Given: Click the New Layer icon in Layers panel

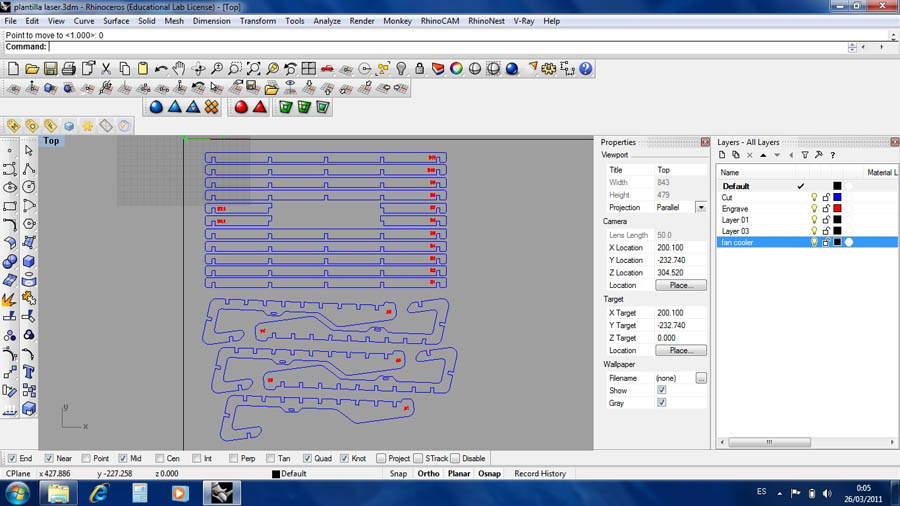Looking at the screenshot, I should (722, 155).
